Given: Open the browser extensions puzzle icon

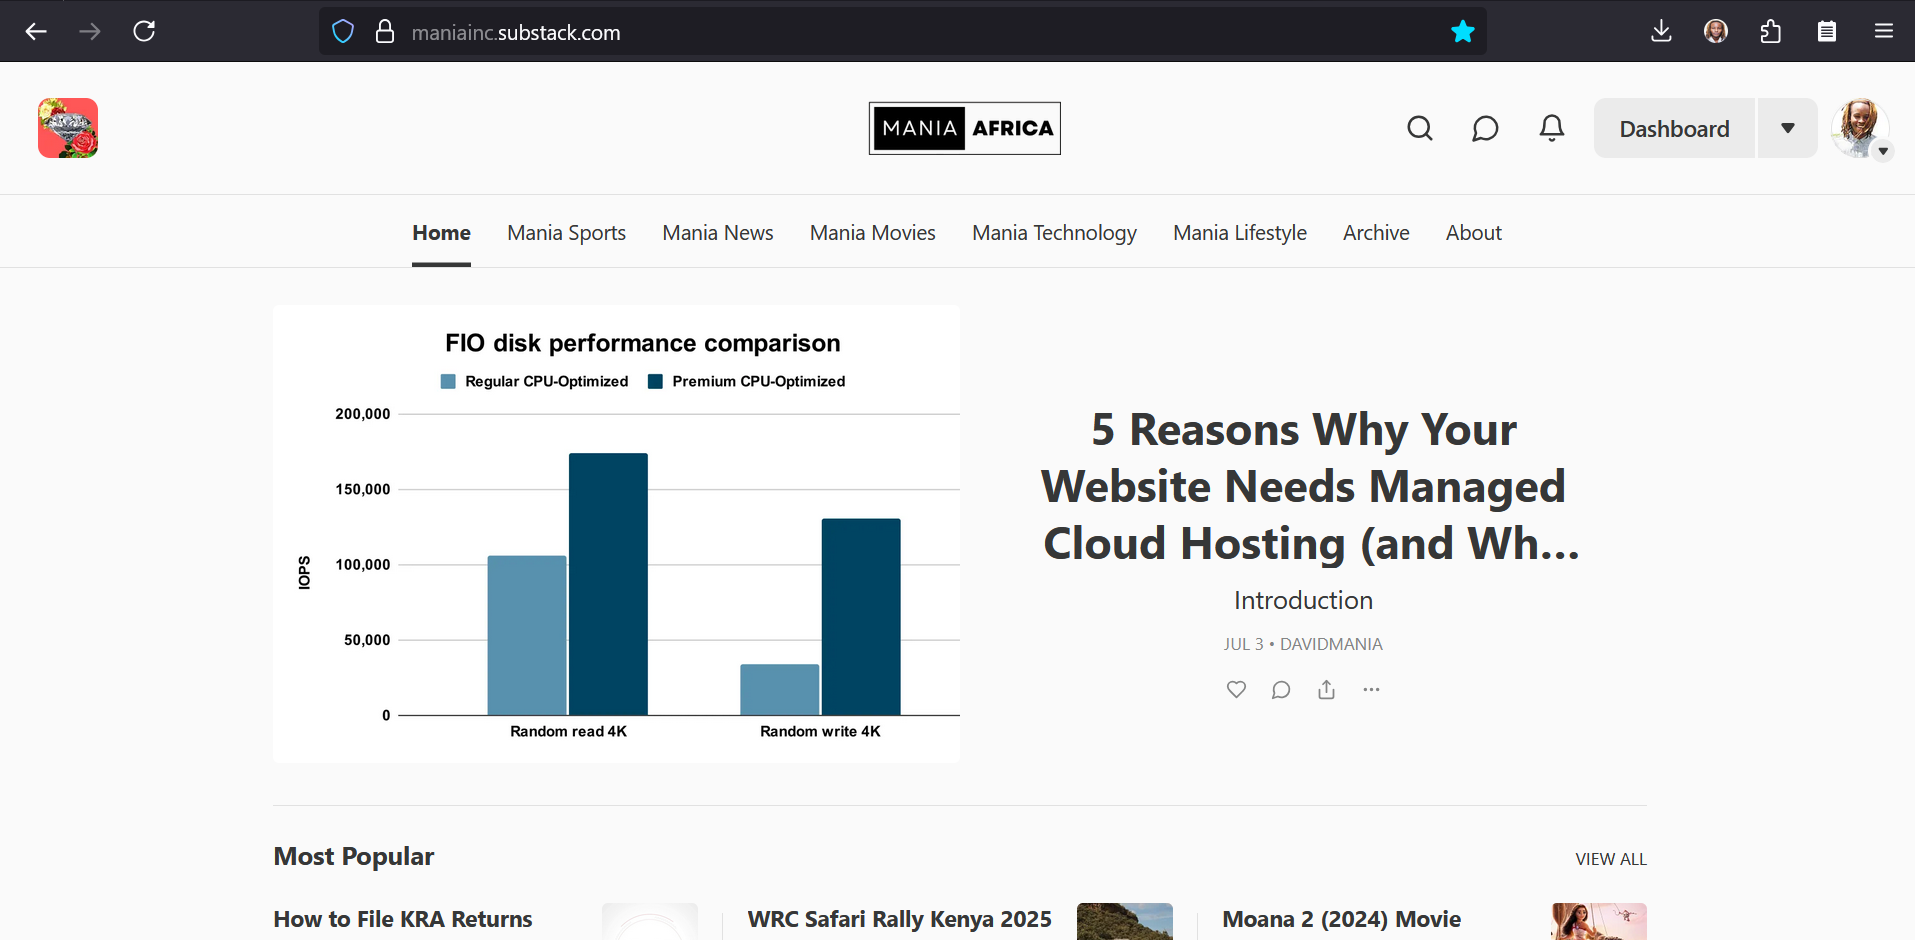Looking at the screenshot, I should point(1771,32).
